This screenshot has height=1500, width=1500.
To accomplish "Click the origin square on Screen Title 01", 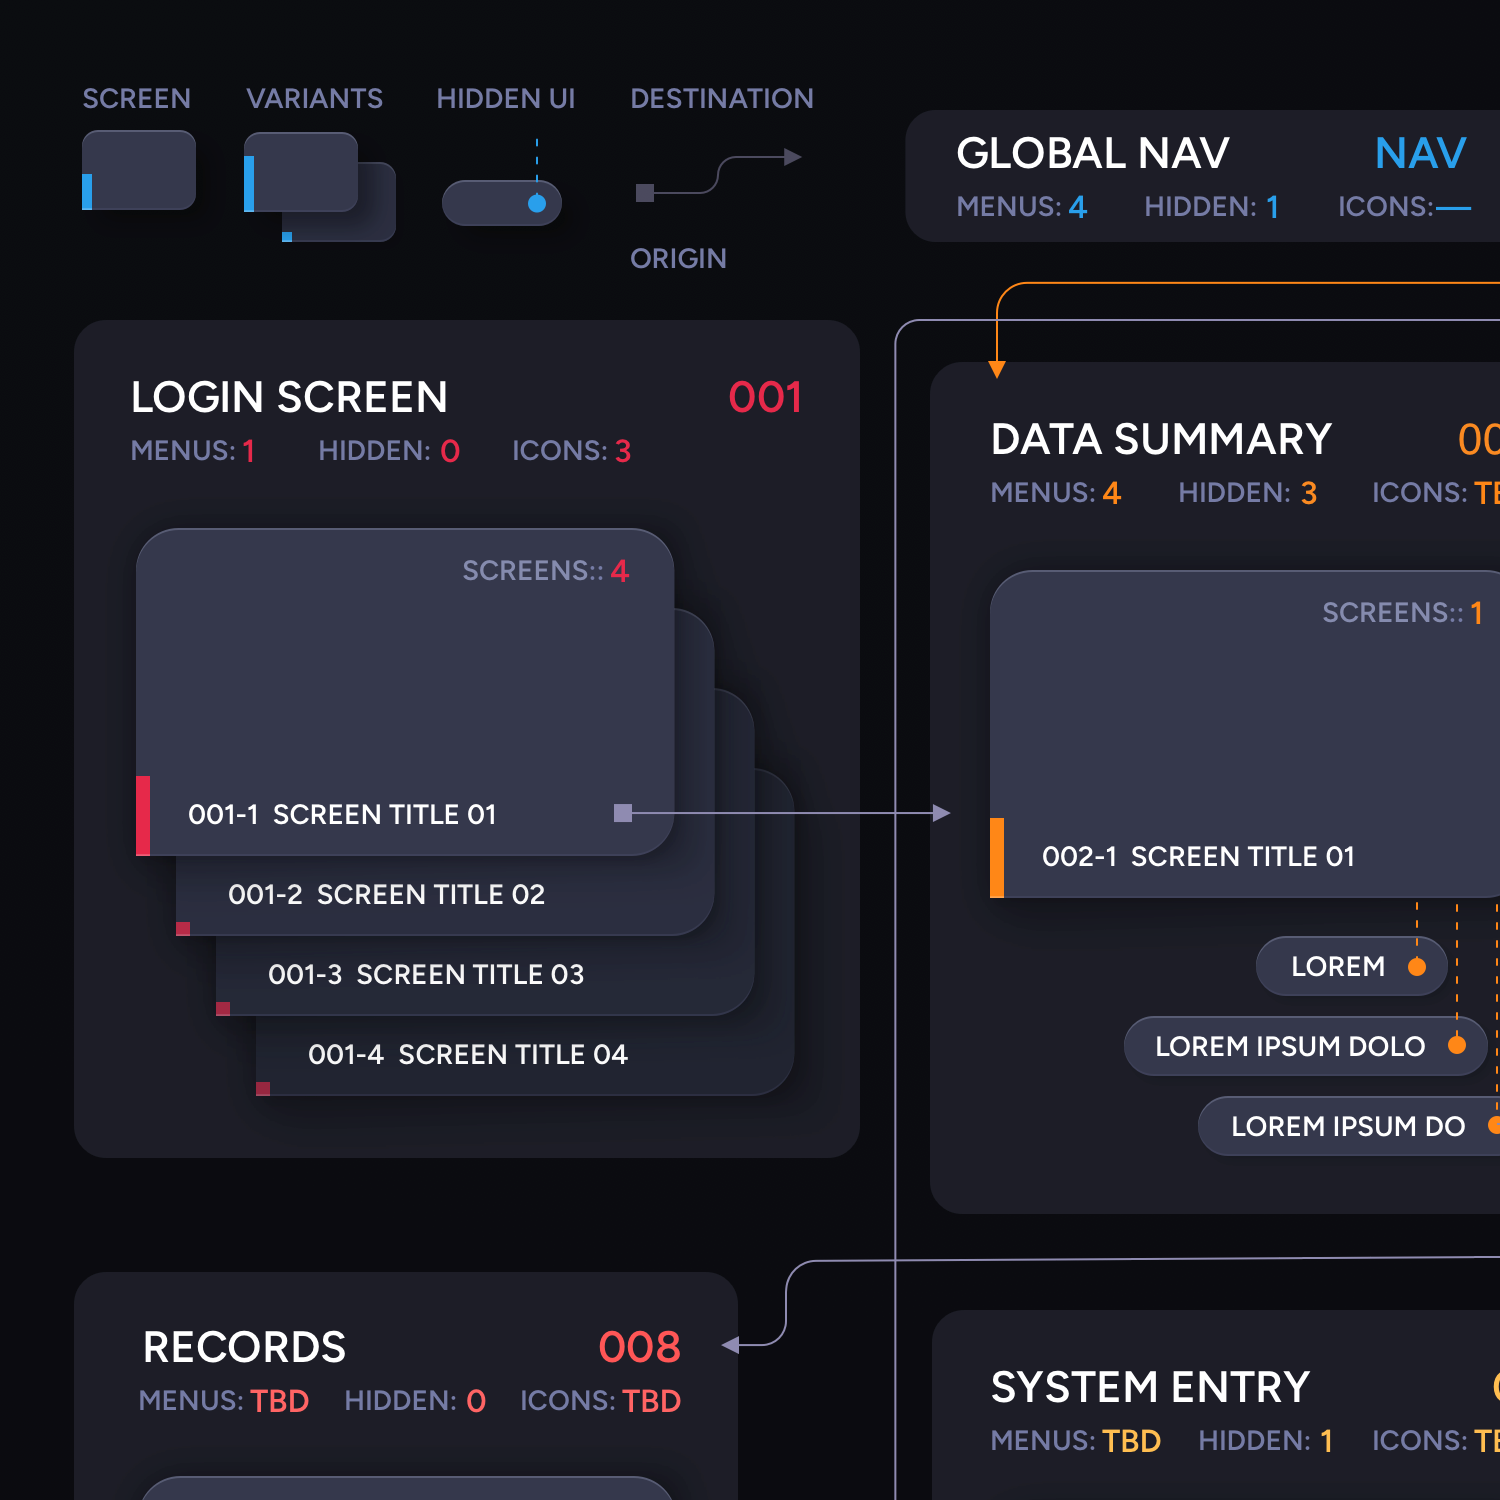I will (x=621, y=813).
